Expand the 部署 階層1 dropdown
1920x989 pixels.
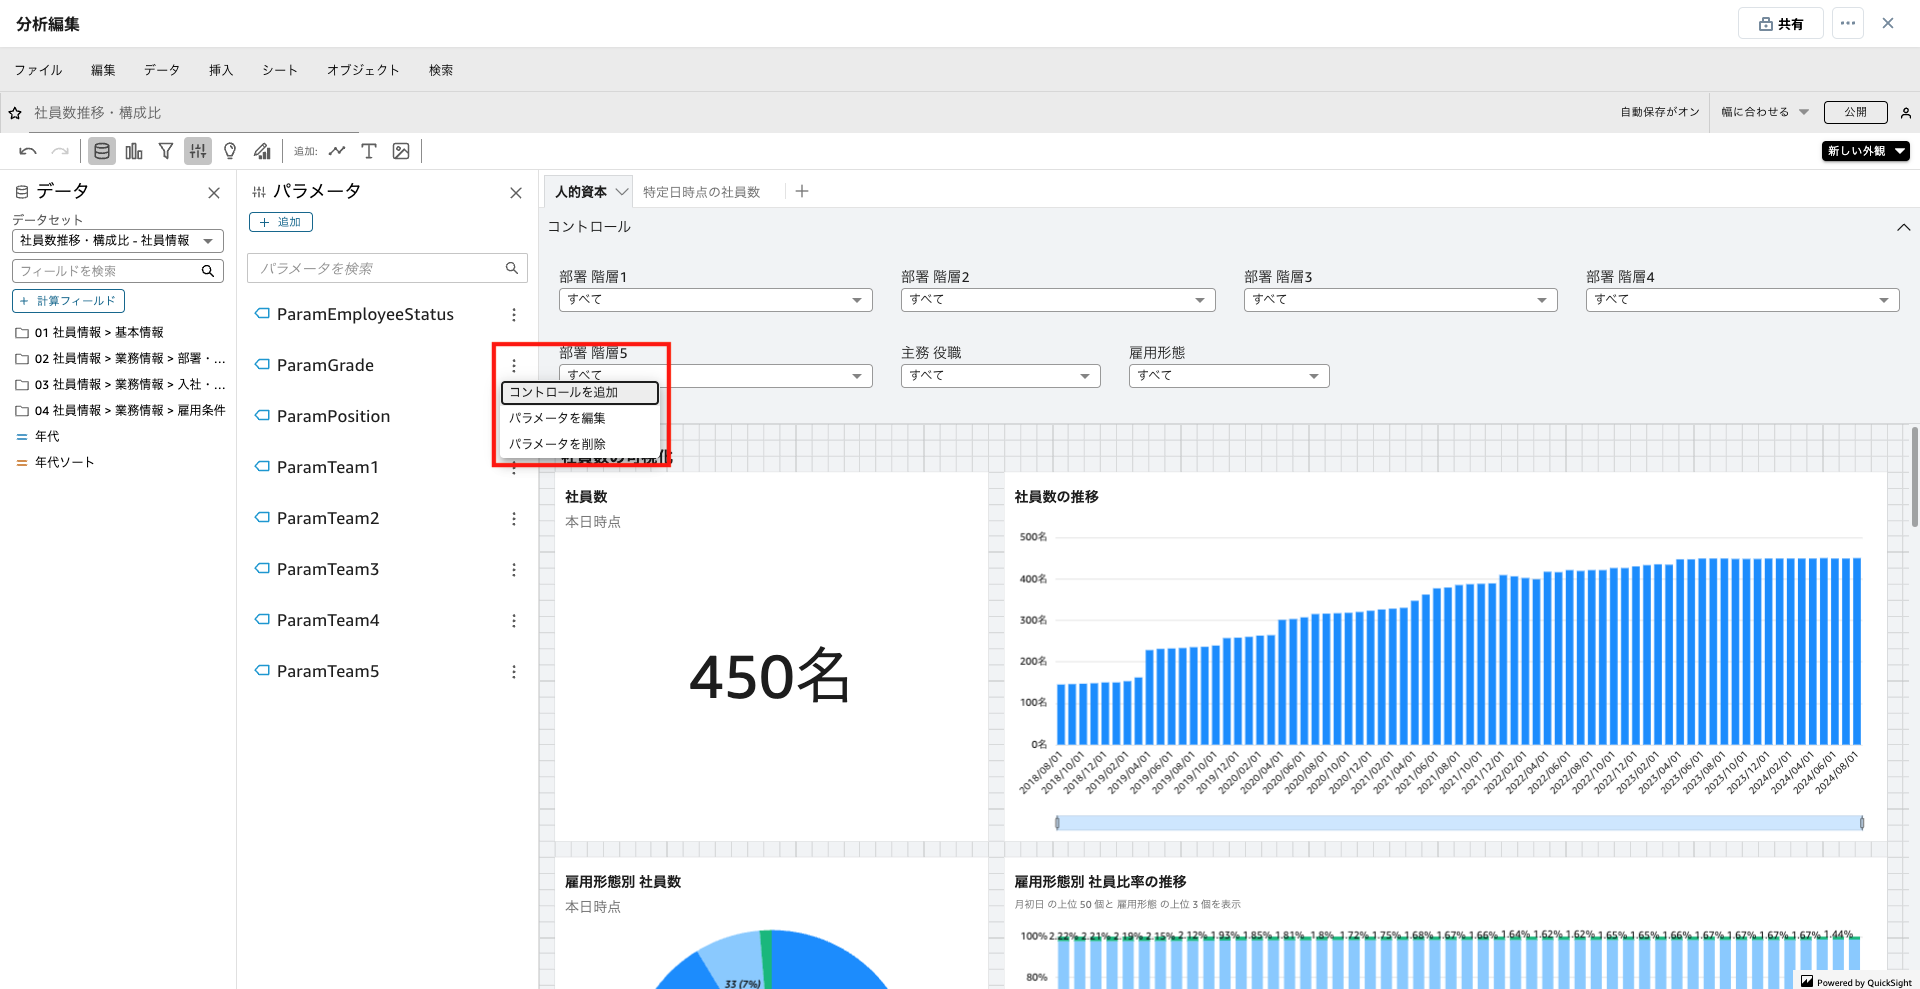click(x=715, y=300)
